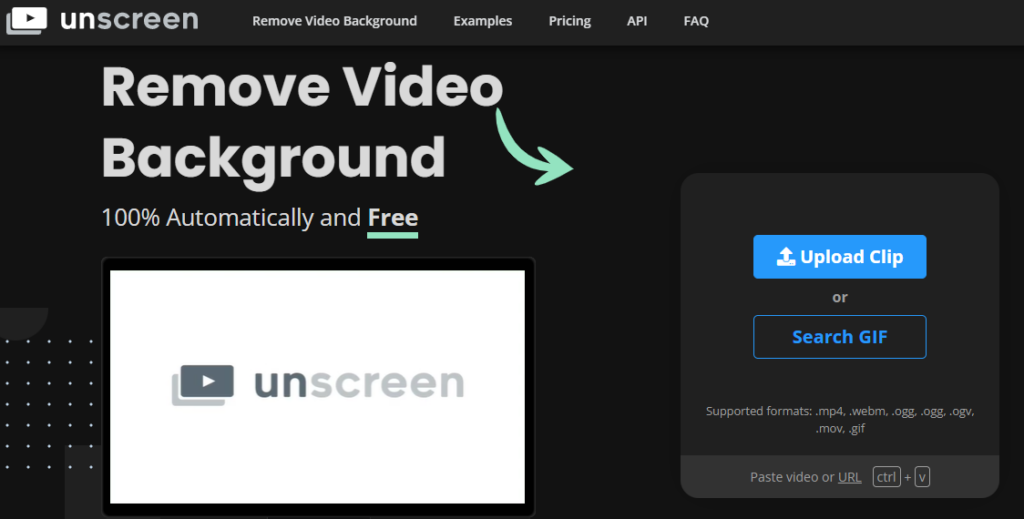
Task: Go to the Examples page
Action: (483, 21)
